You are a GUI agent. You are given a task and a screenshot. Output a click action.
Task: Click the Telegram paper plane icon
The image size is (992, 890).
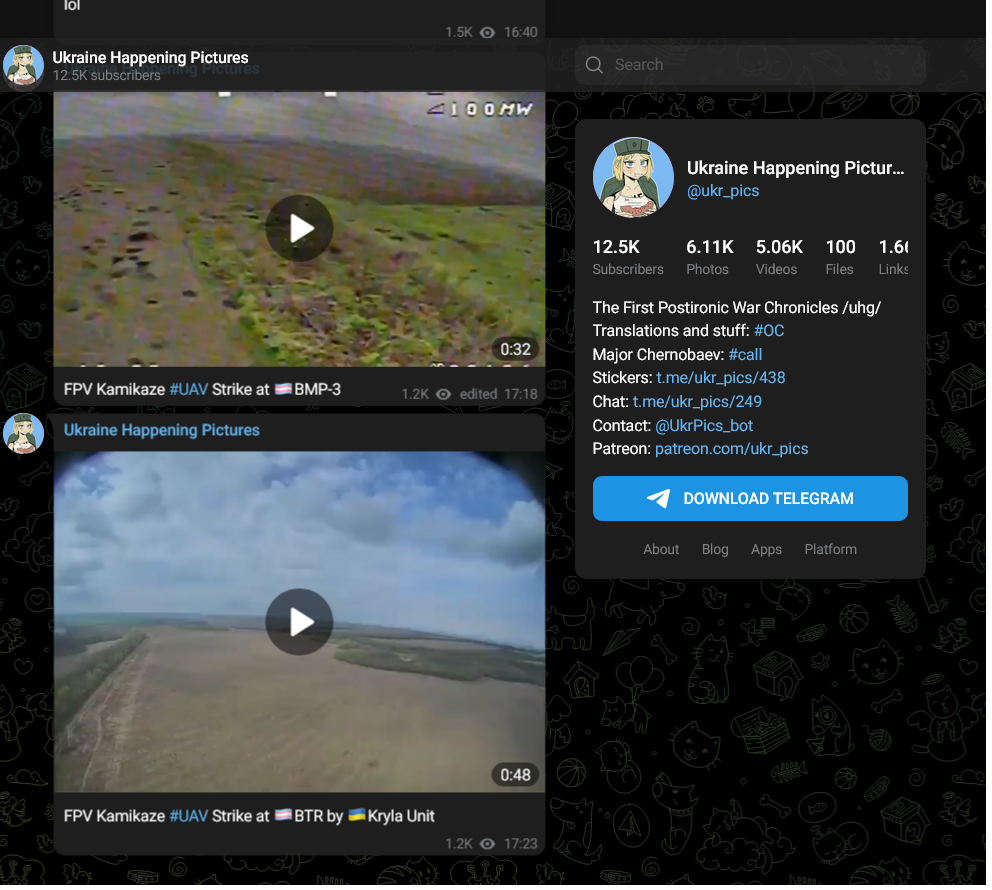pyautogui.click(x=659, y=498)
